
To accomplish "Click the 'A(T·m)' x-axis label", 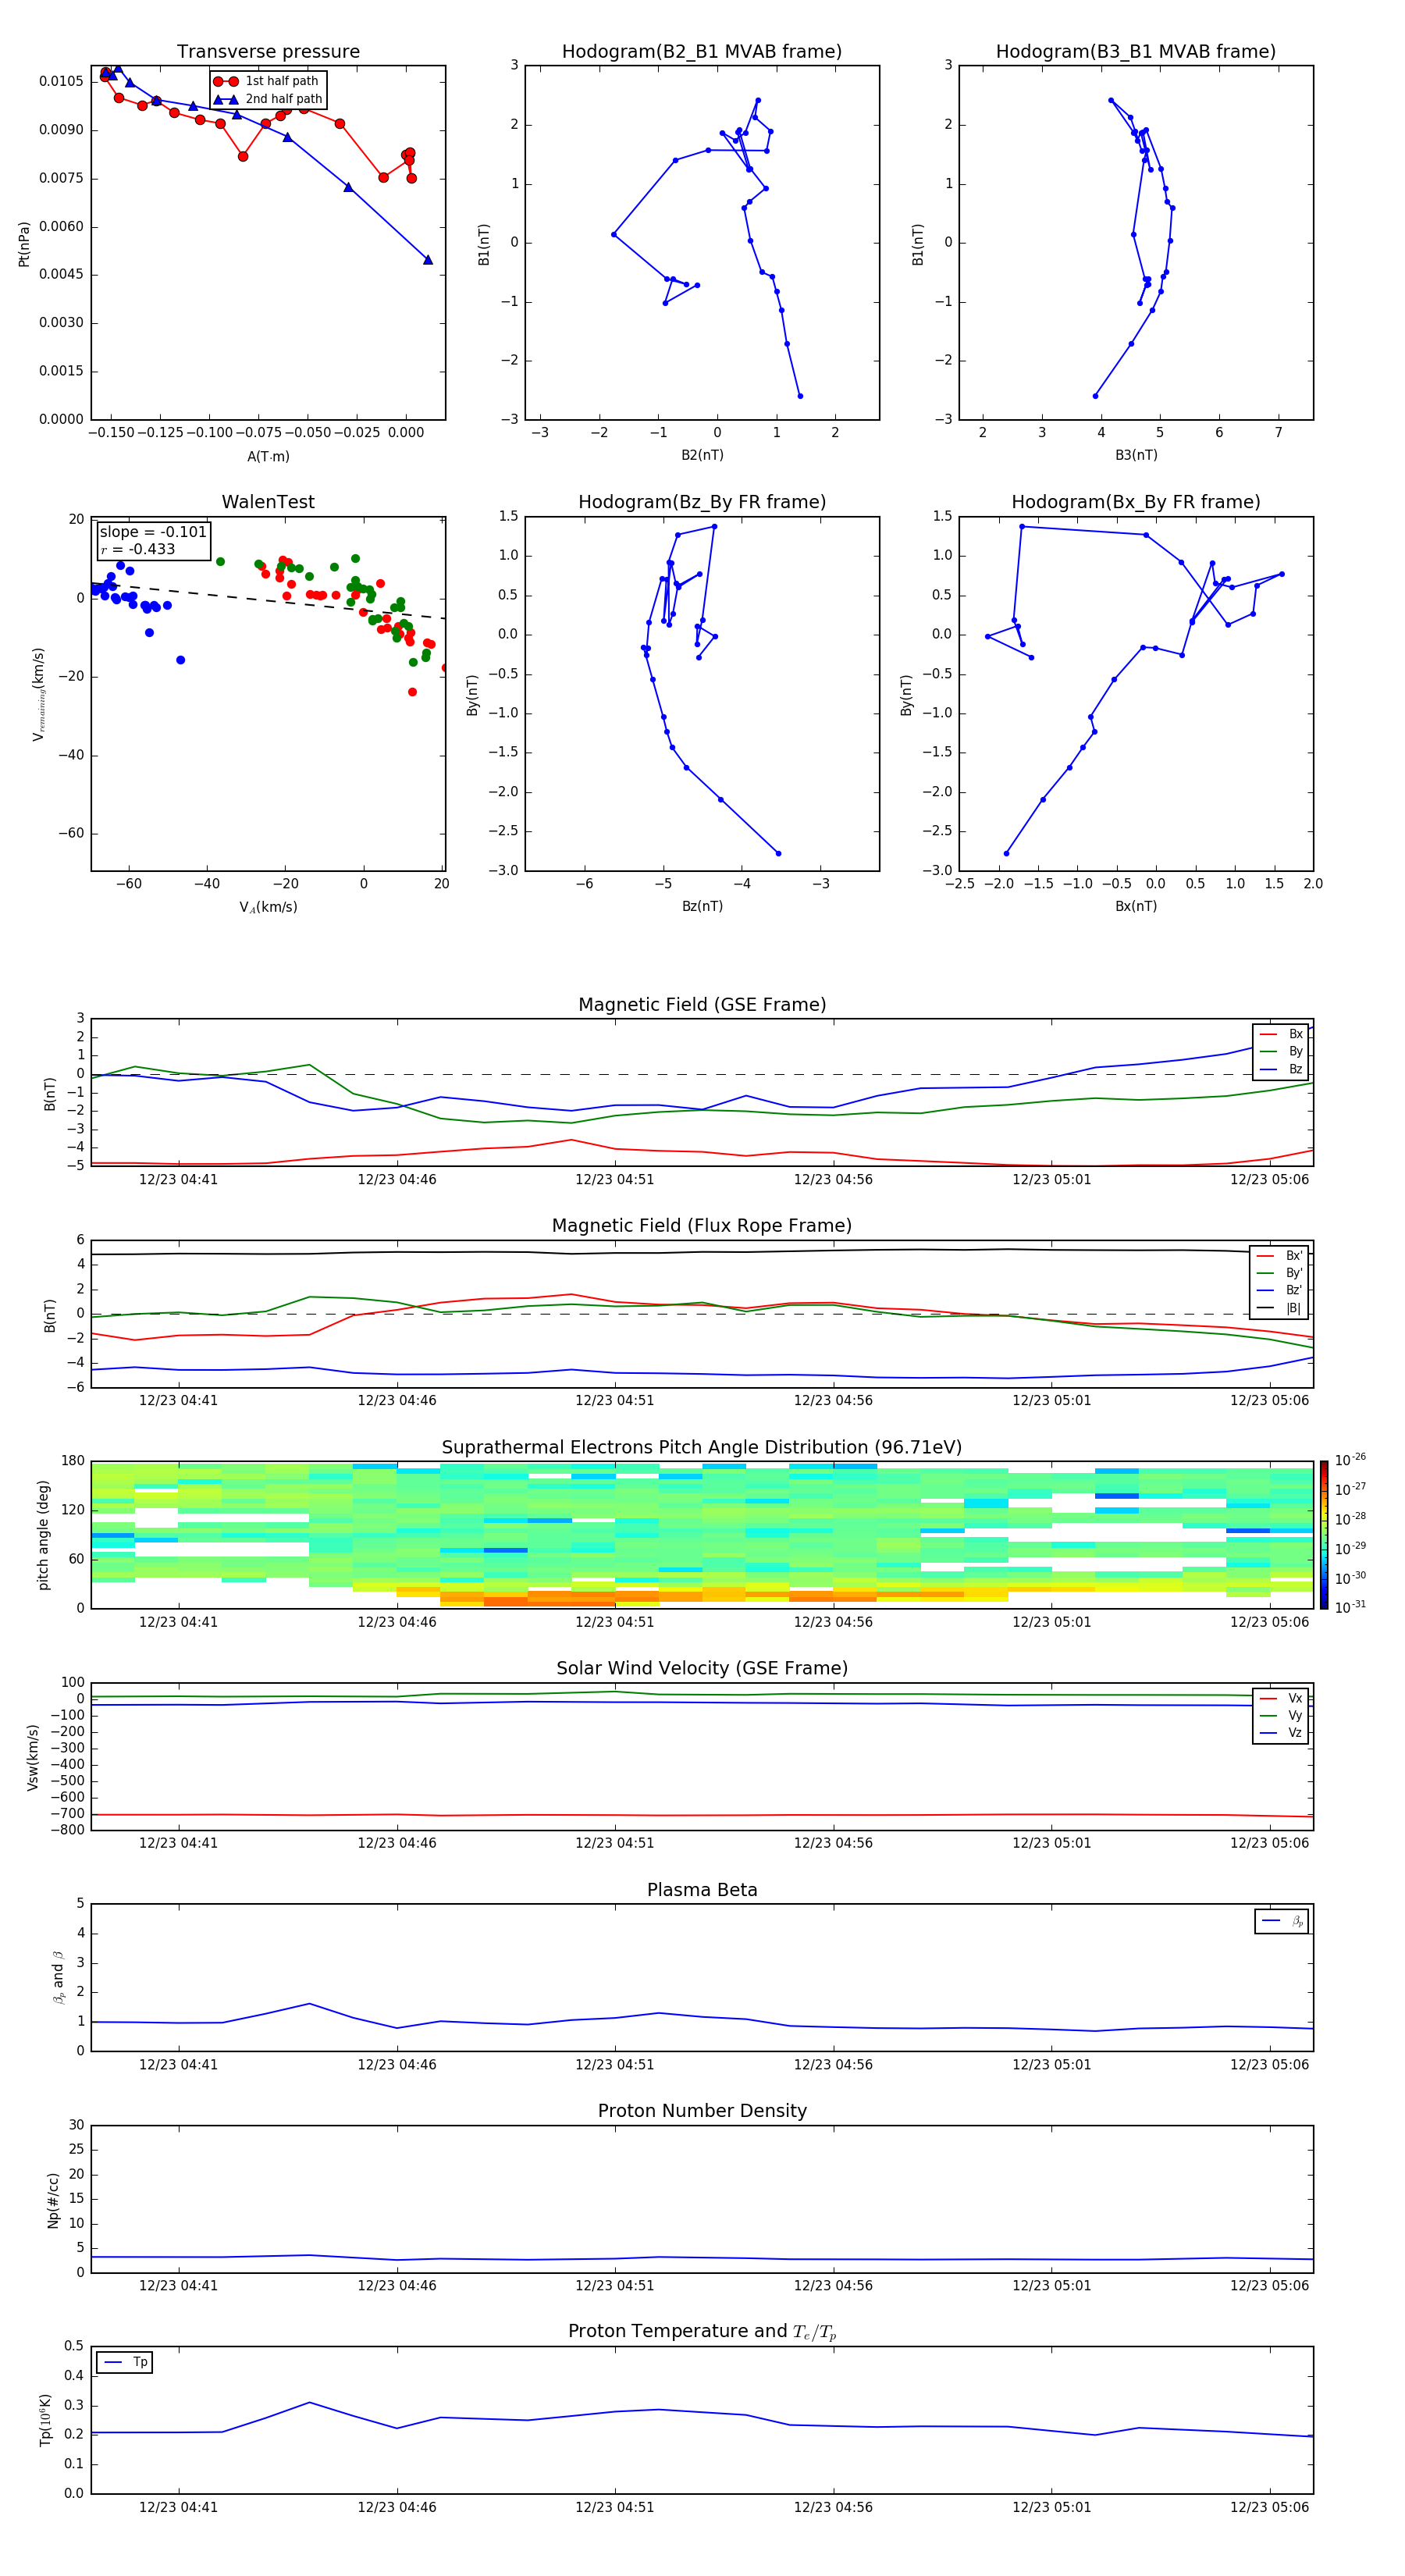I will [x=268, y=456].
